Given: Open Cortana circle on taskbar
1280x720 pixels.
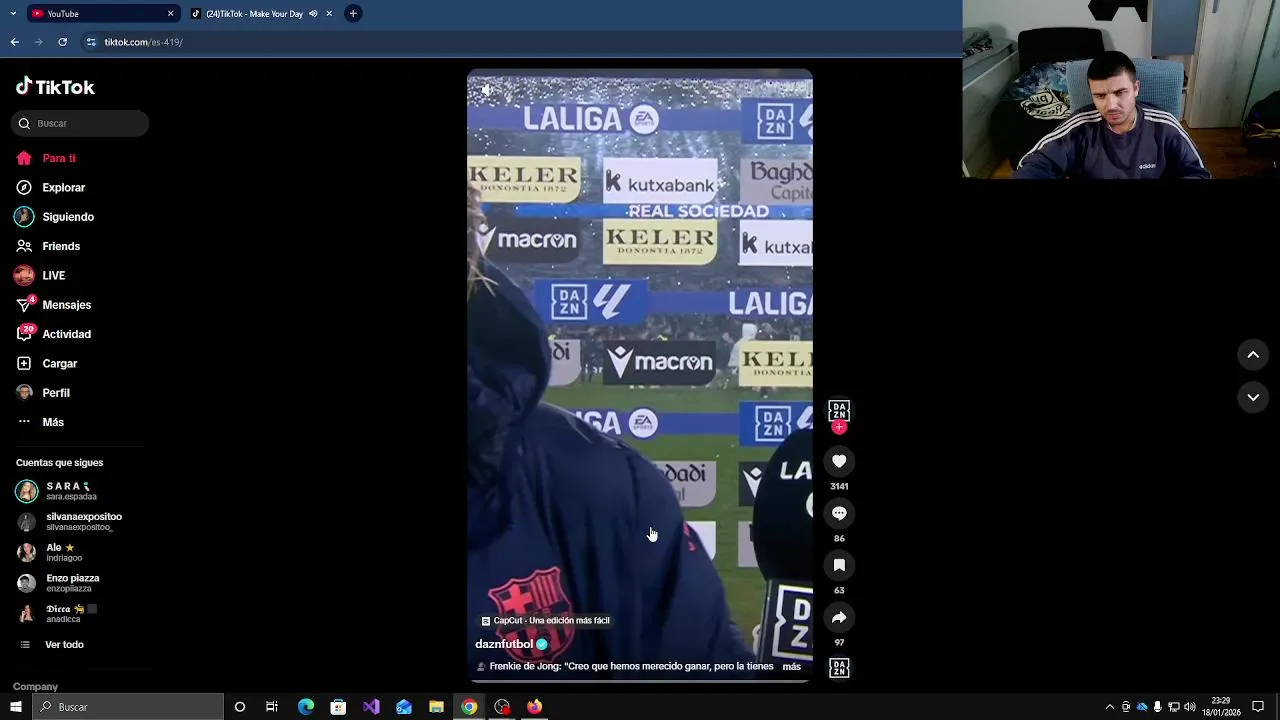Looking at the screenshot, I should point(239,707).
